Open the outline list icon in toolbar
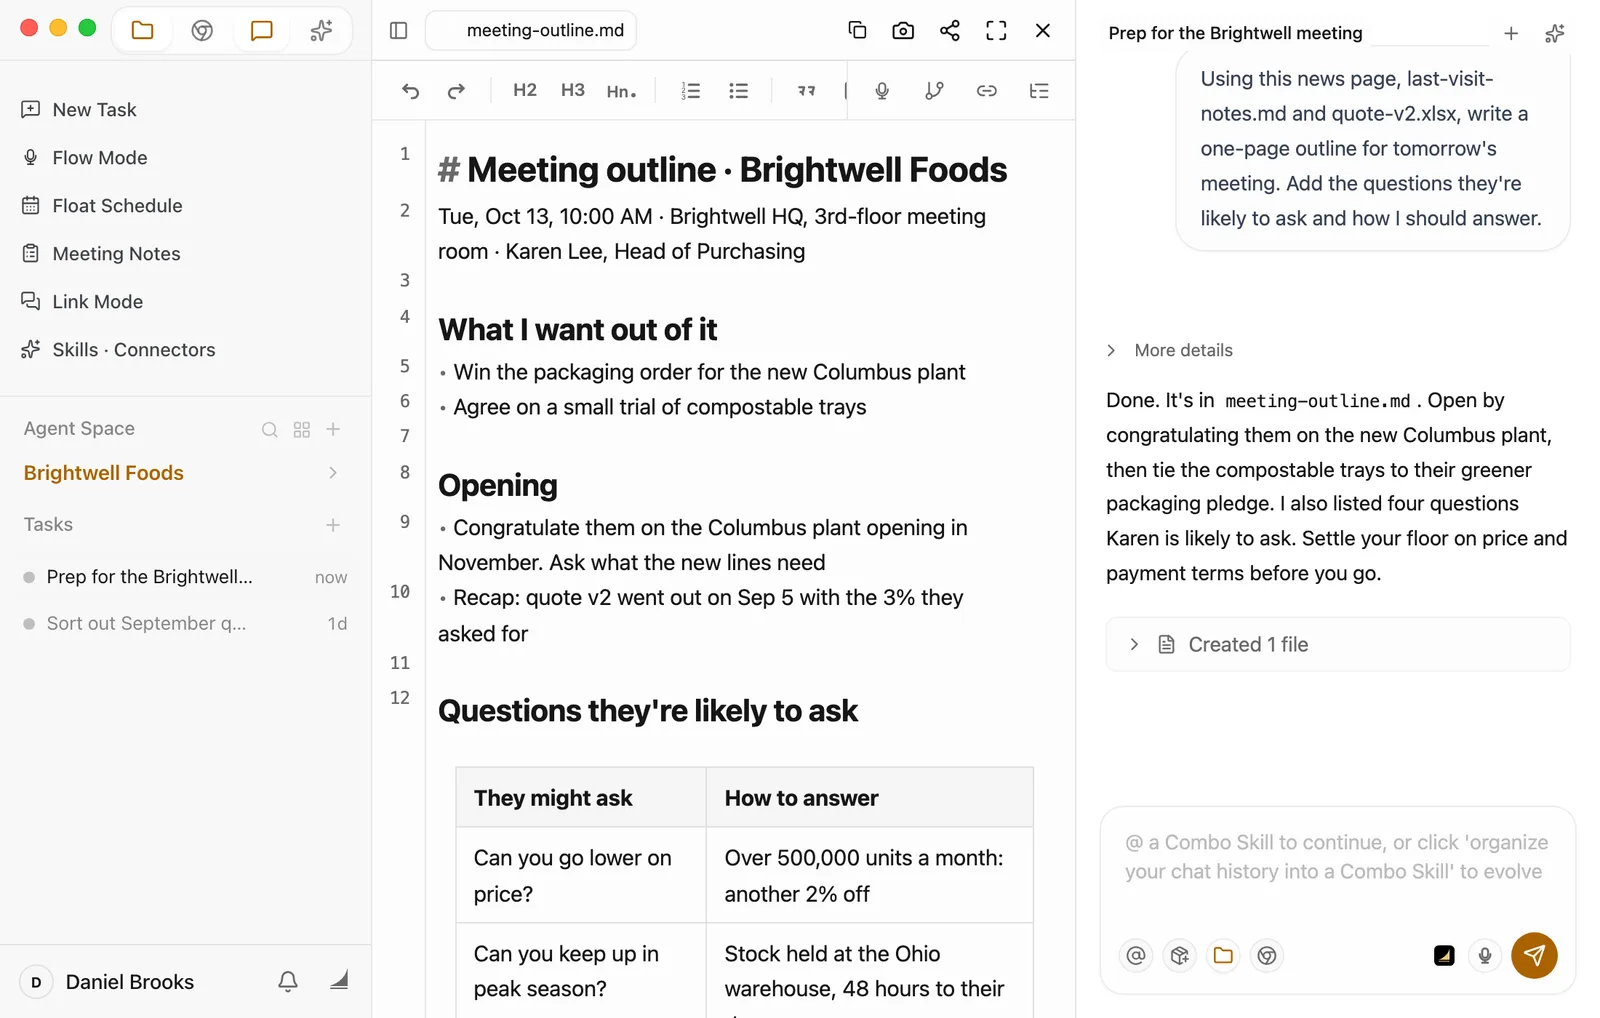The image size is (1600, 1018). (1039, 91)
